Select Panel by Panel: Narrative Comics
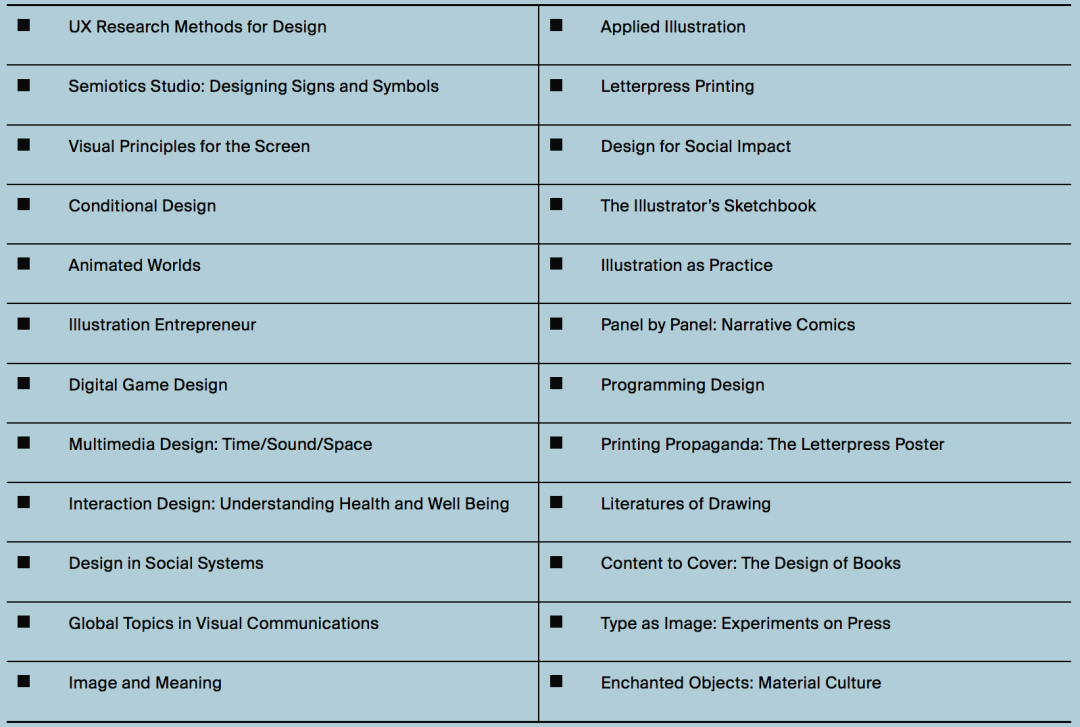The image size is (1080, 727). click(x=727, y=325)
